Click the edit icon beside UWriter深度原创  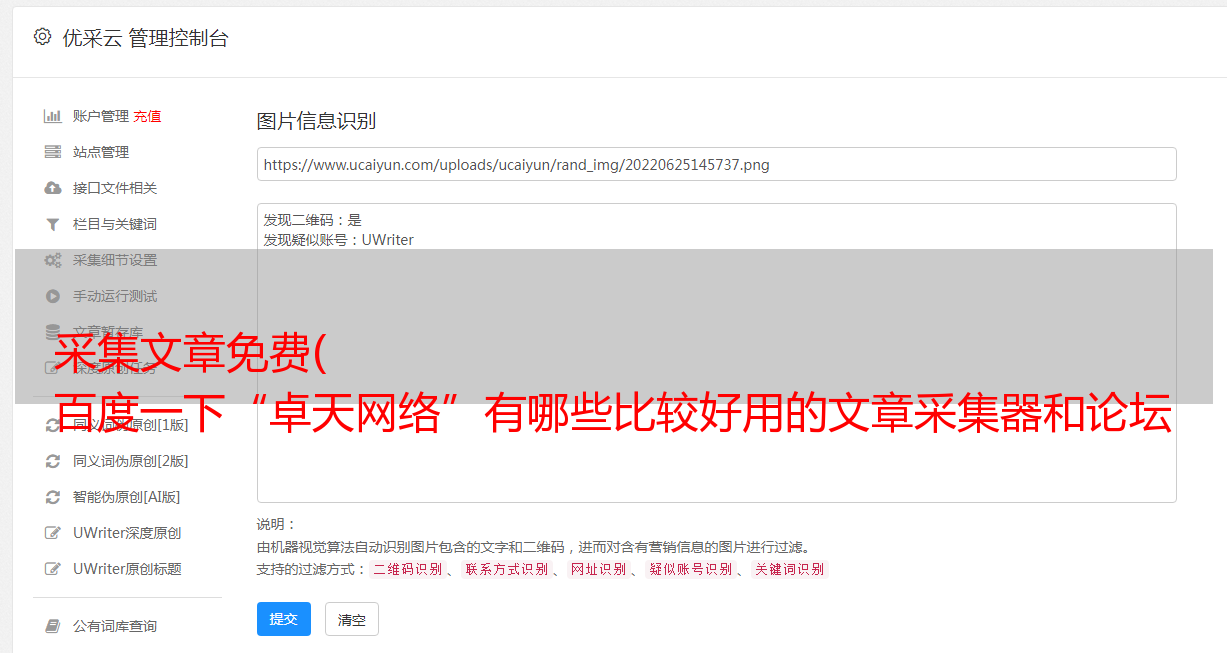(x=53, y=533)
